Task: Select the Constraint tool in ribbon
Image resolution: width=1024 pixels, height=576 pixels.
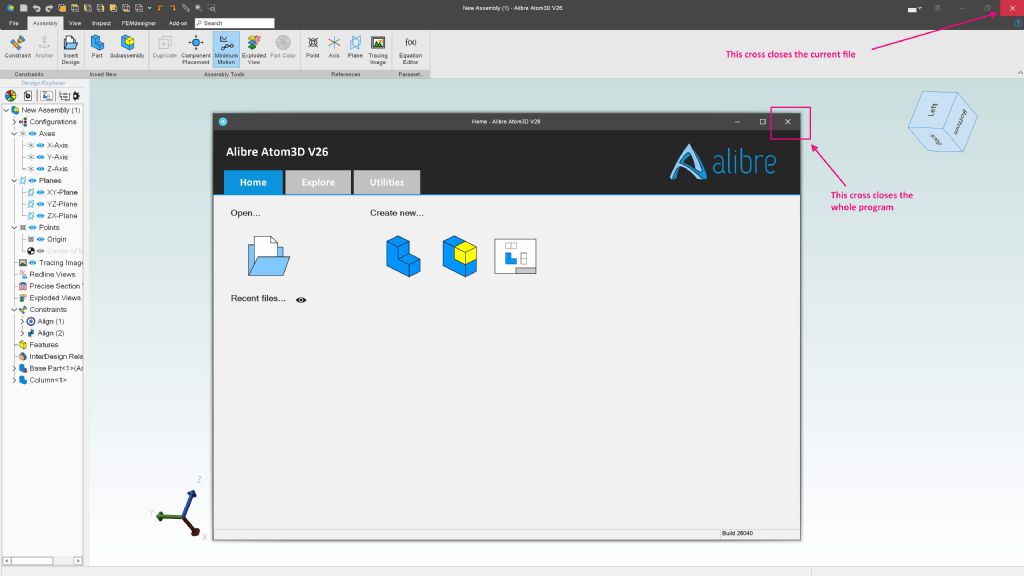Action: (18, 48)
